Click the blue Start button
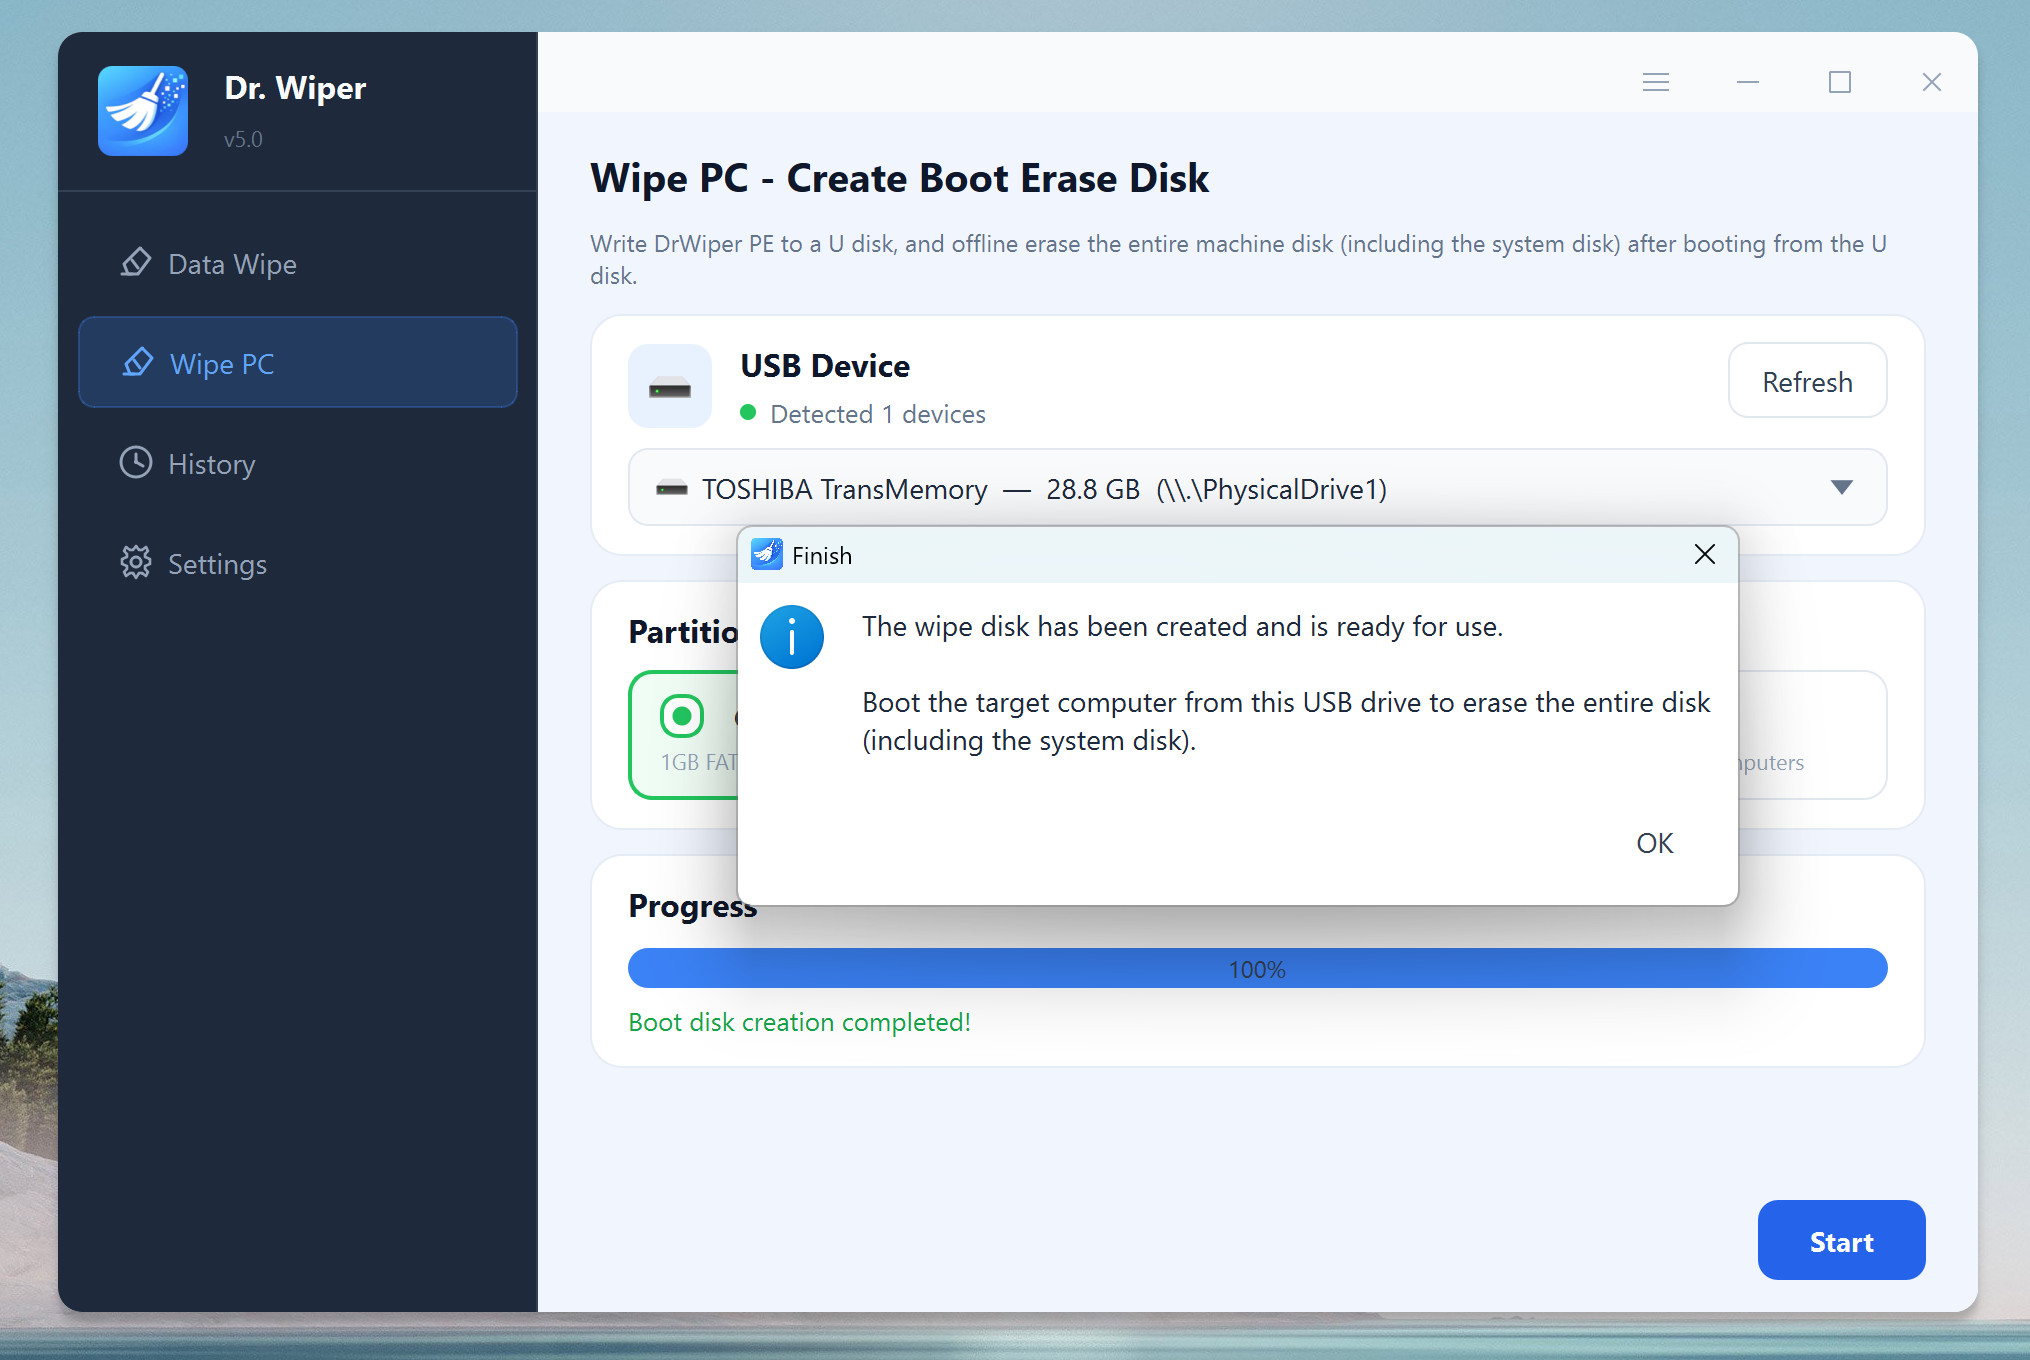This screenshot has height=1360, width=2030. click(1841, 1240)
